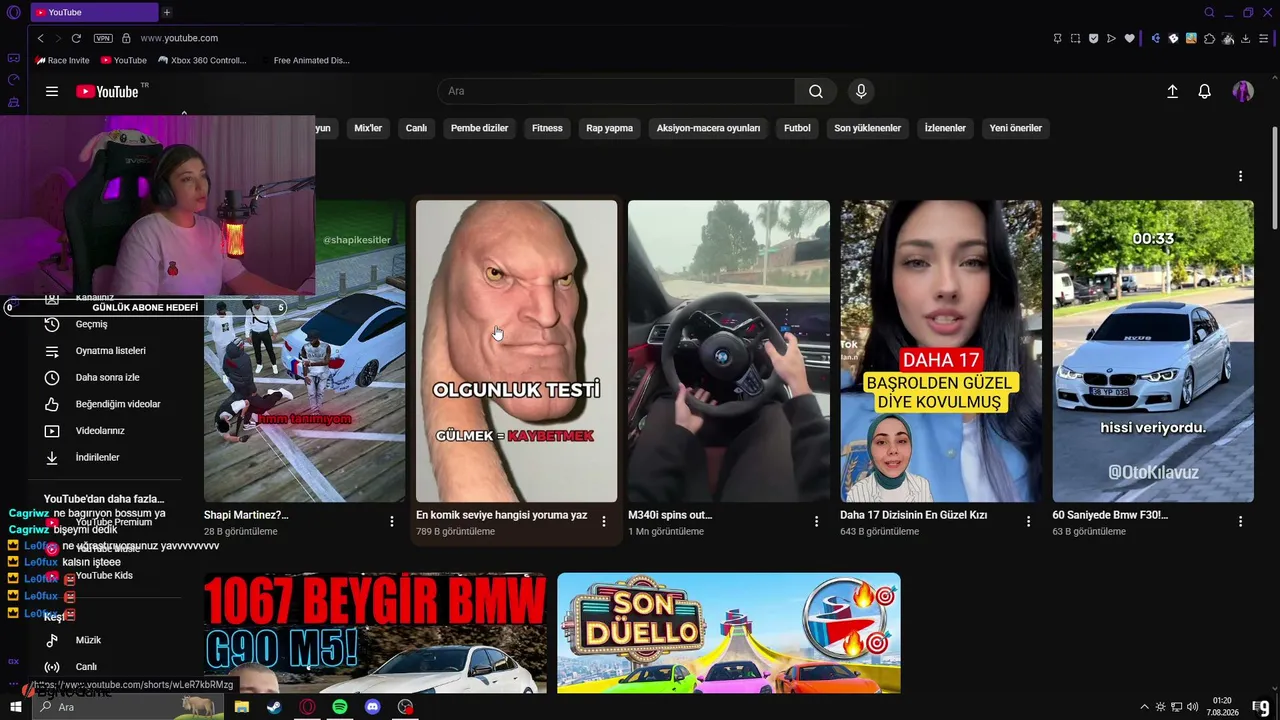
Task: Open the Xbox 360 Controll... bookmark
Action: point(202,60)
